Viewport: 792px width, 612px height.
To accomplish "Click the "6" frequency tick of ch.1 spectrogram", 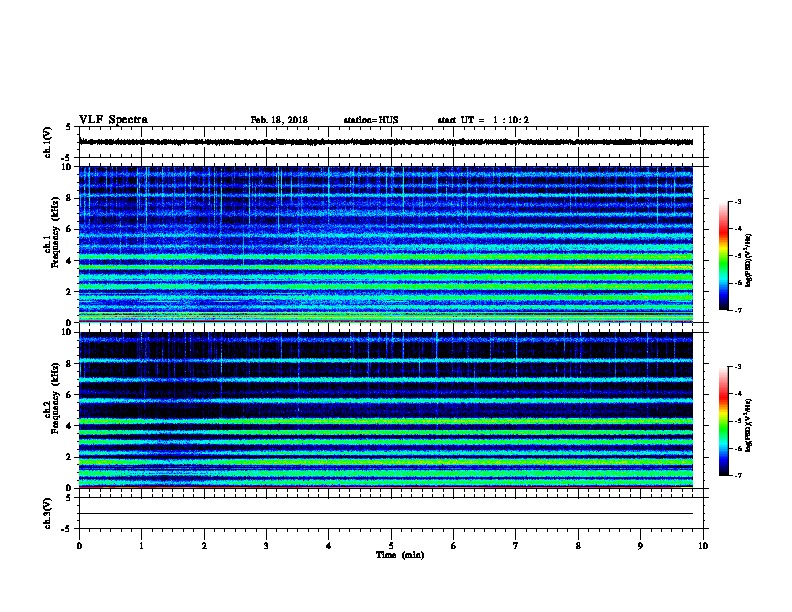I will [69, 229].
